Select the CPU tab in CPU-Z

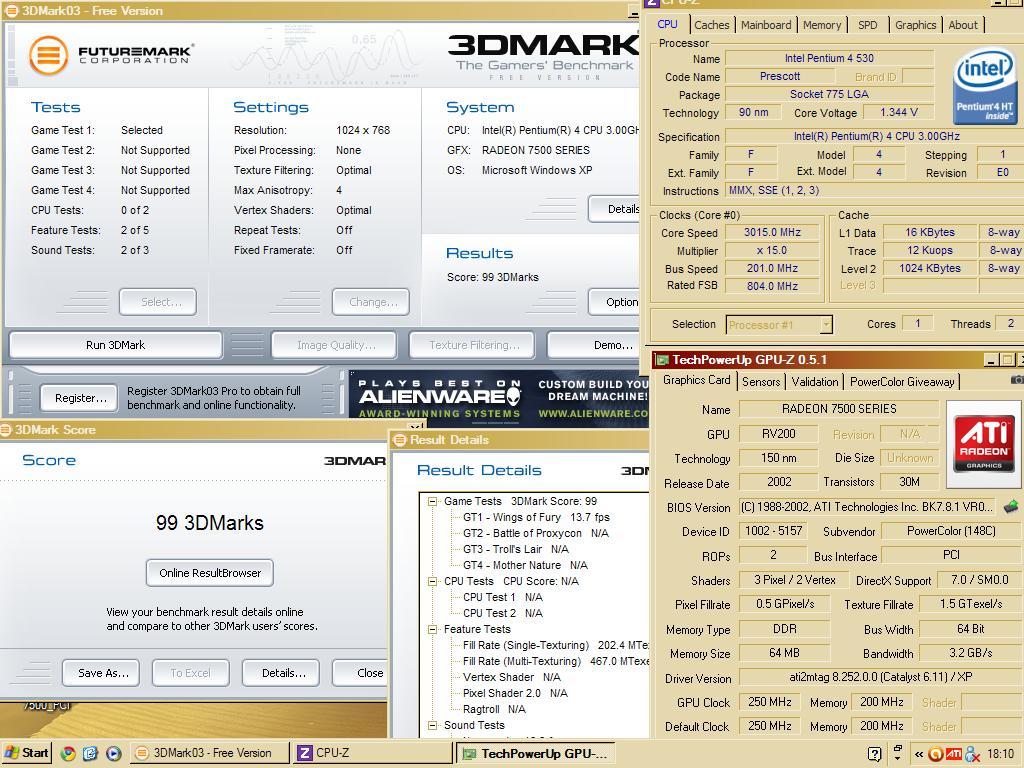[x=667, y=24]
